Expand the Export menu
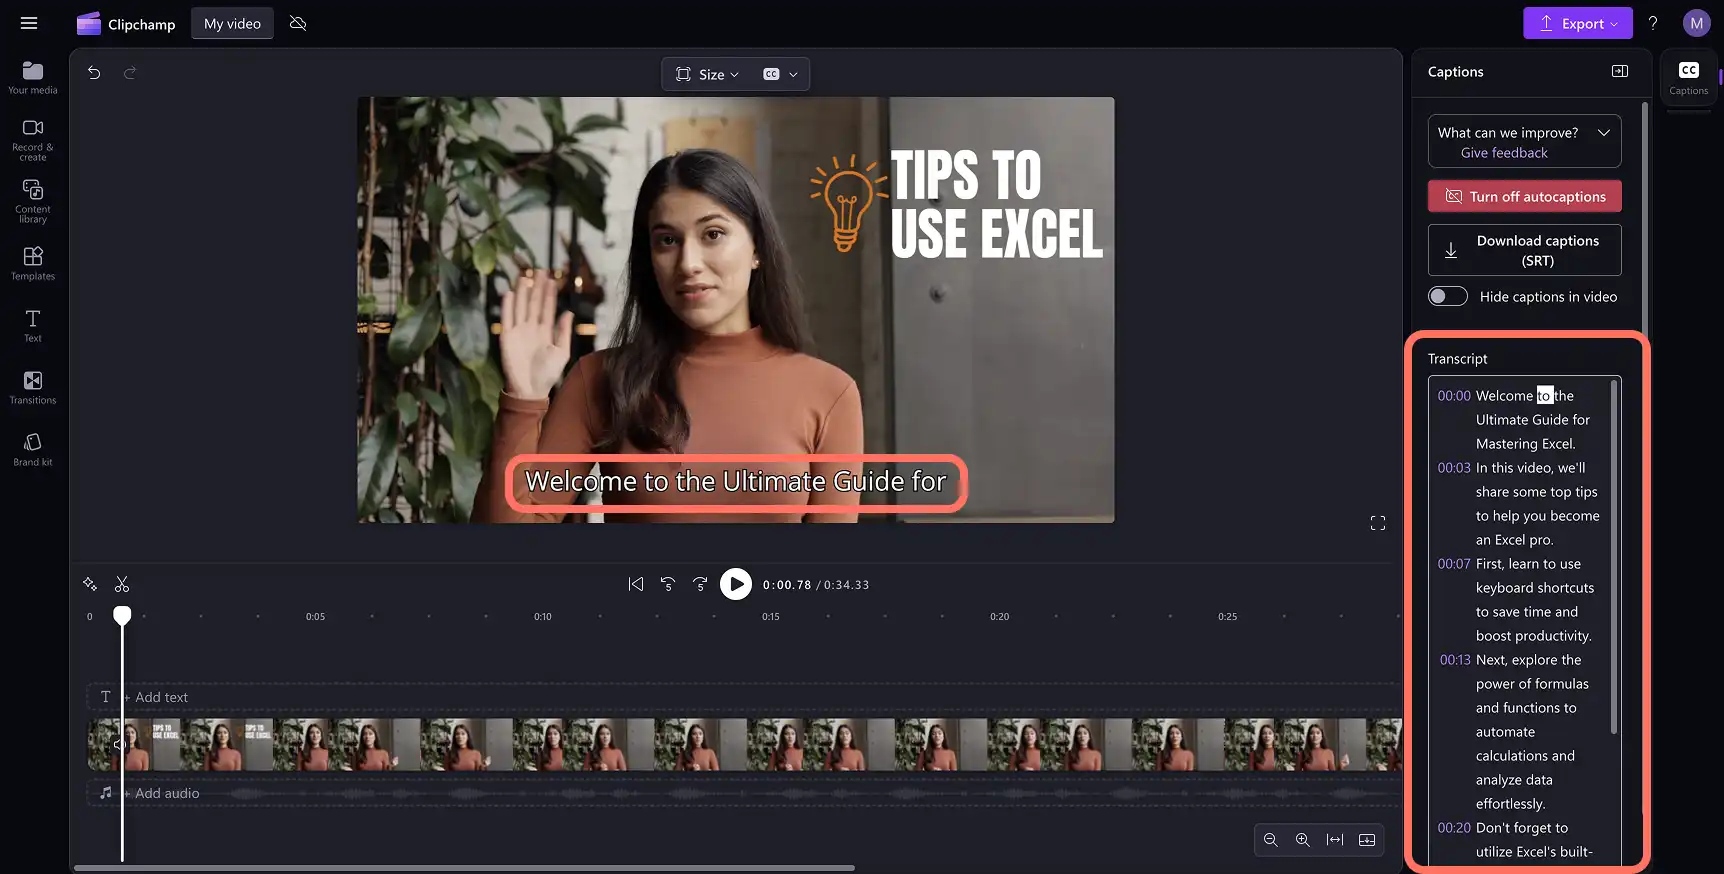This screenshot has height=874, width=1724. coord(1578,23)
